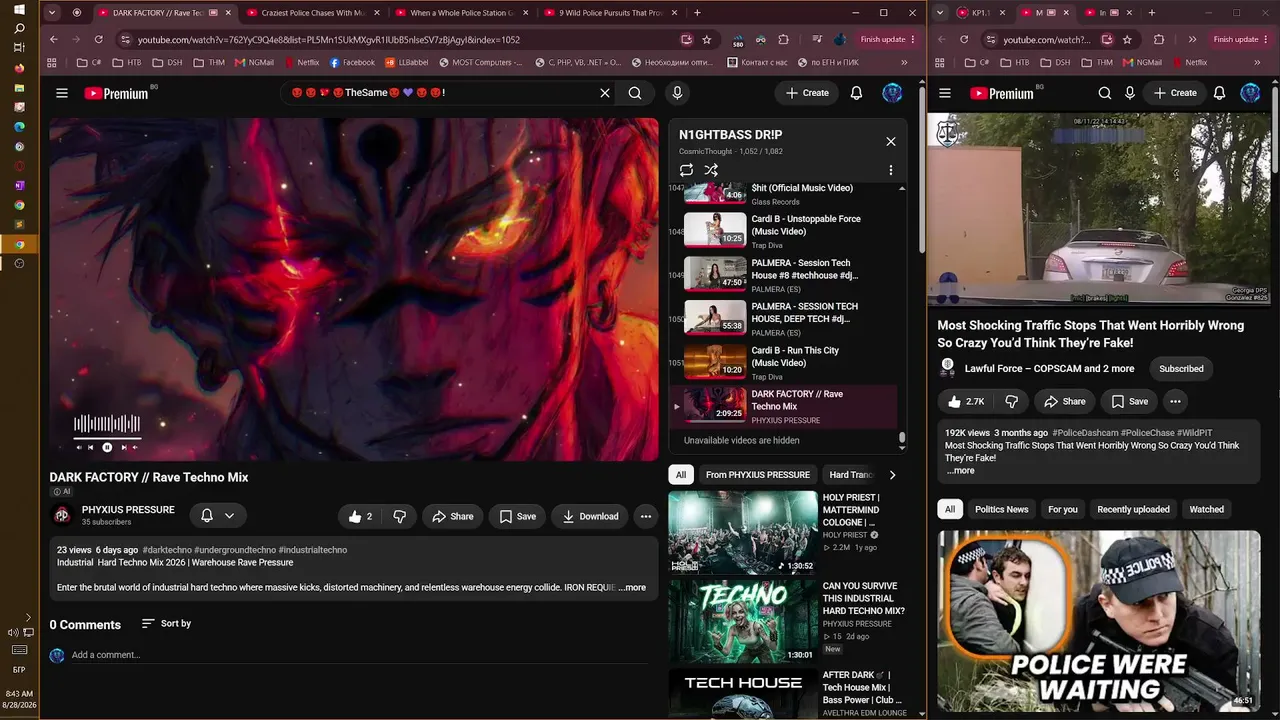Screen dimensions: 1280x720
Task: Play Cardi B - Unstoppable Force from the playlist
Action: click(790, 231)
